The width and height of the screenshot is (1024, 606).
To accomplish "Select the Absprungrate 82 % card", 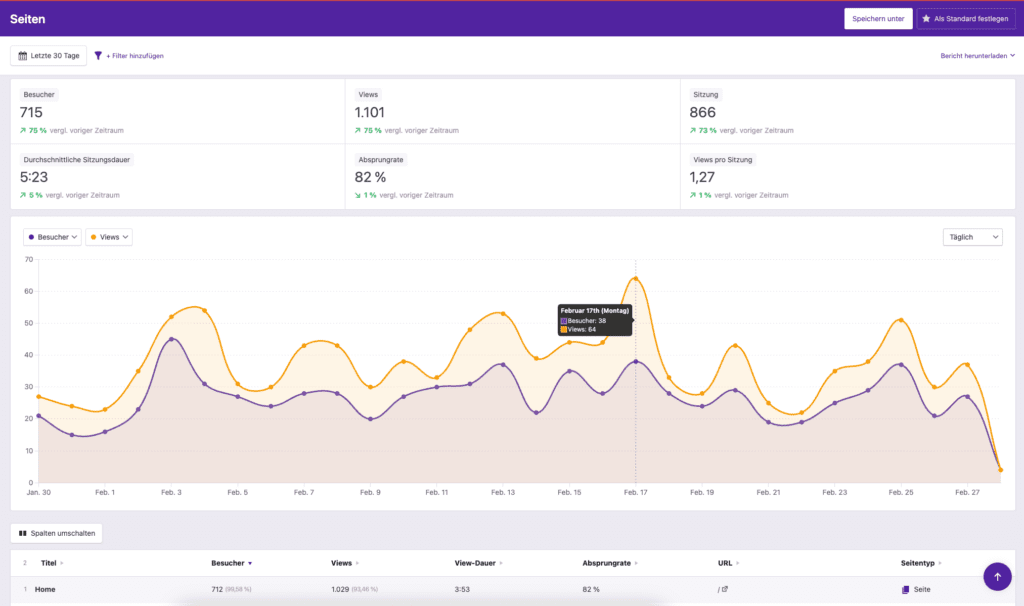I will pos(513,176).
